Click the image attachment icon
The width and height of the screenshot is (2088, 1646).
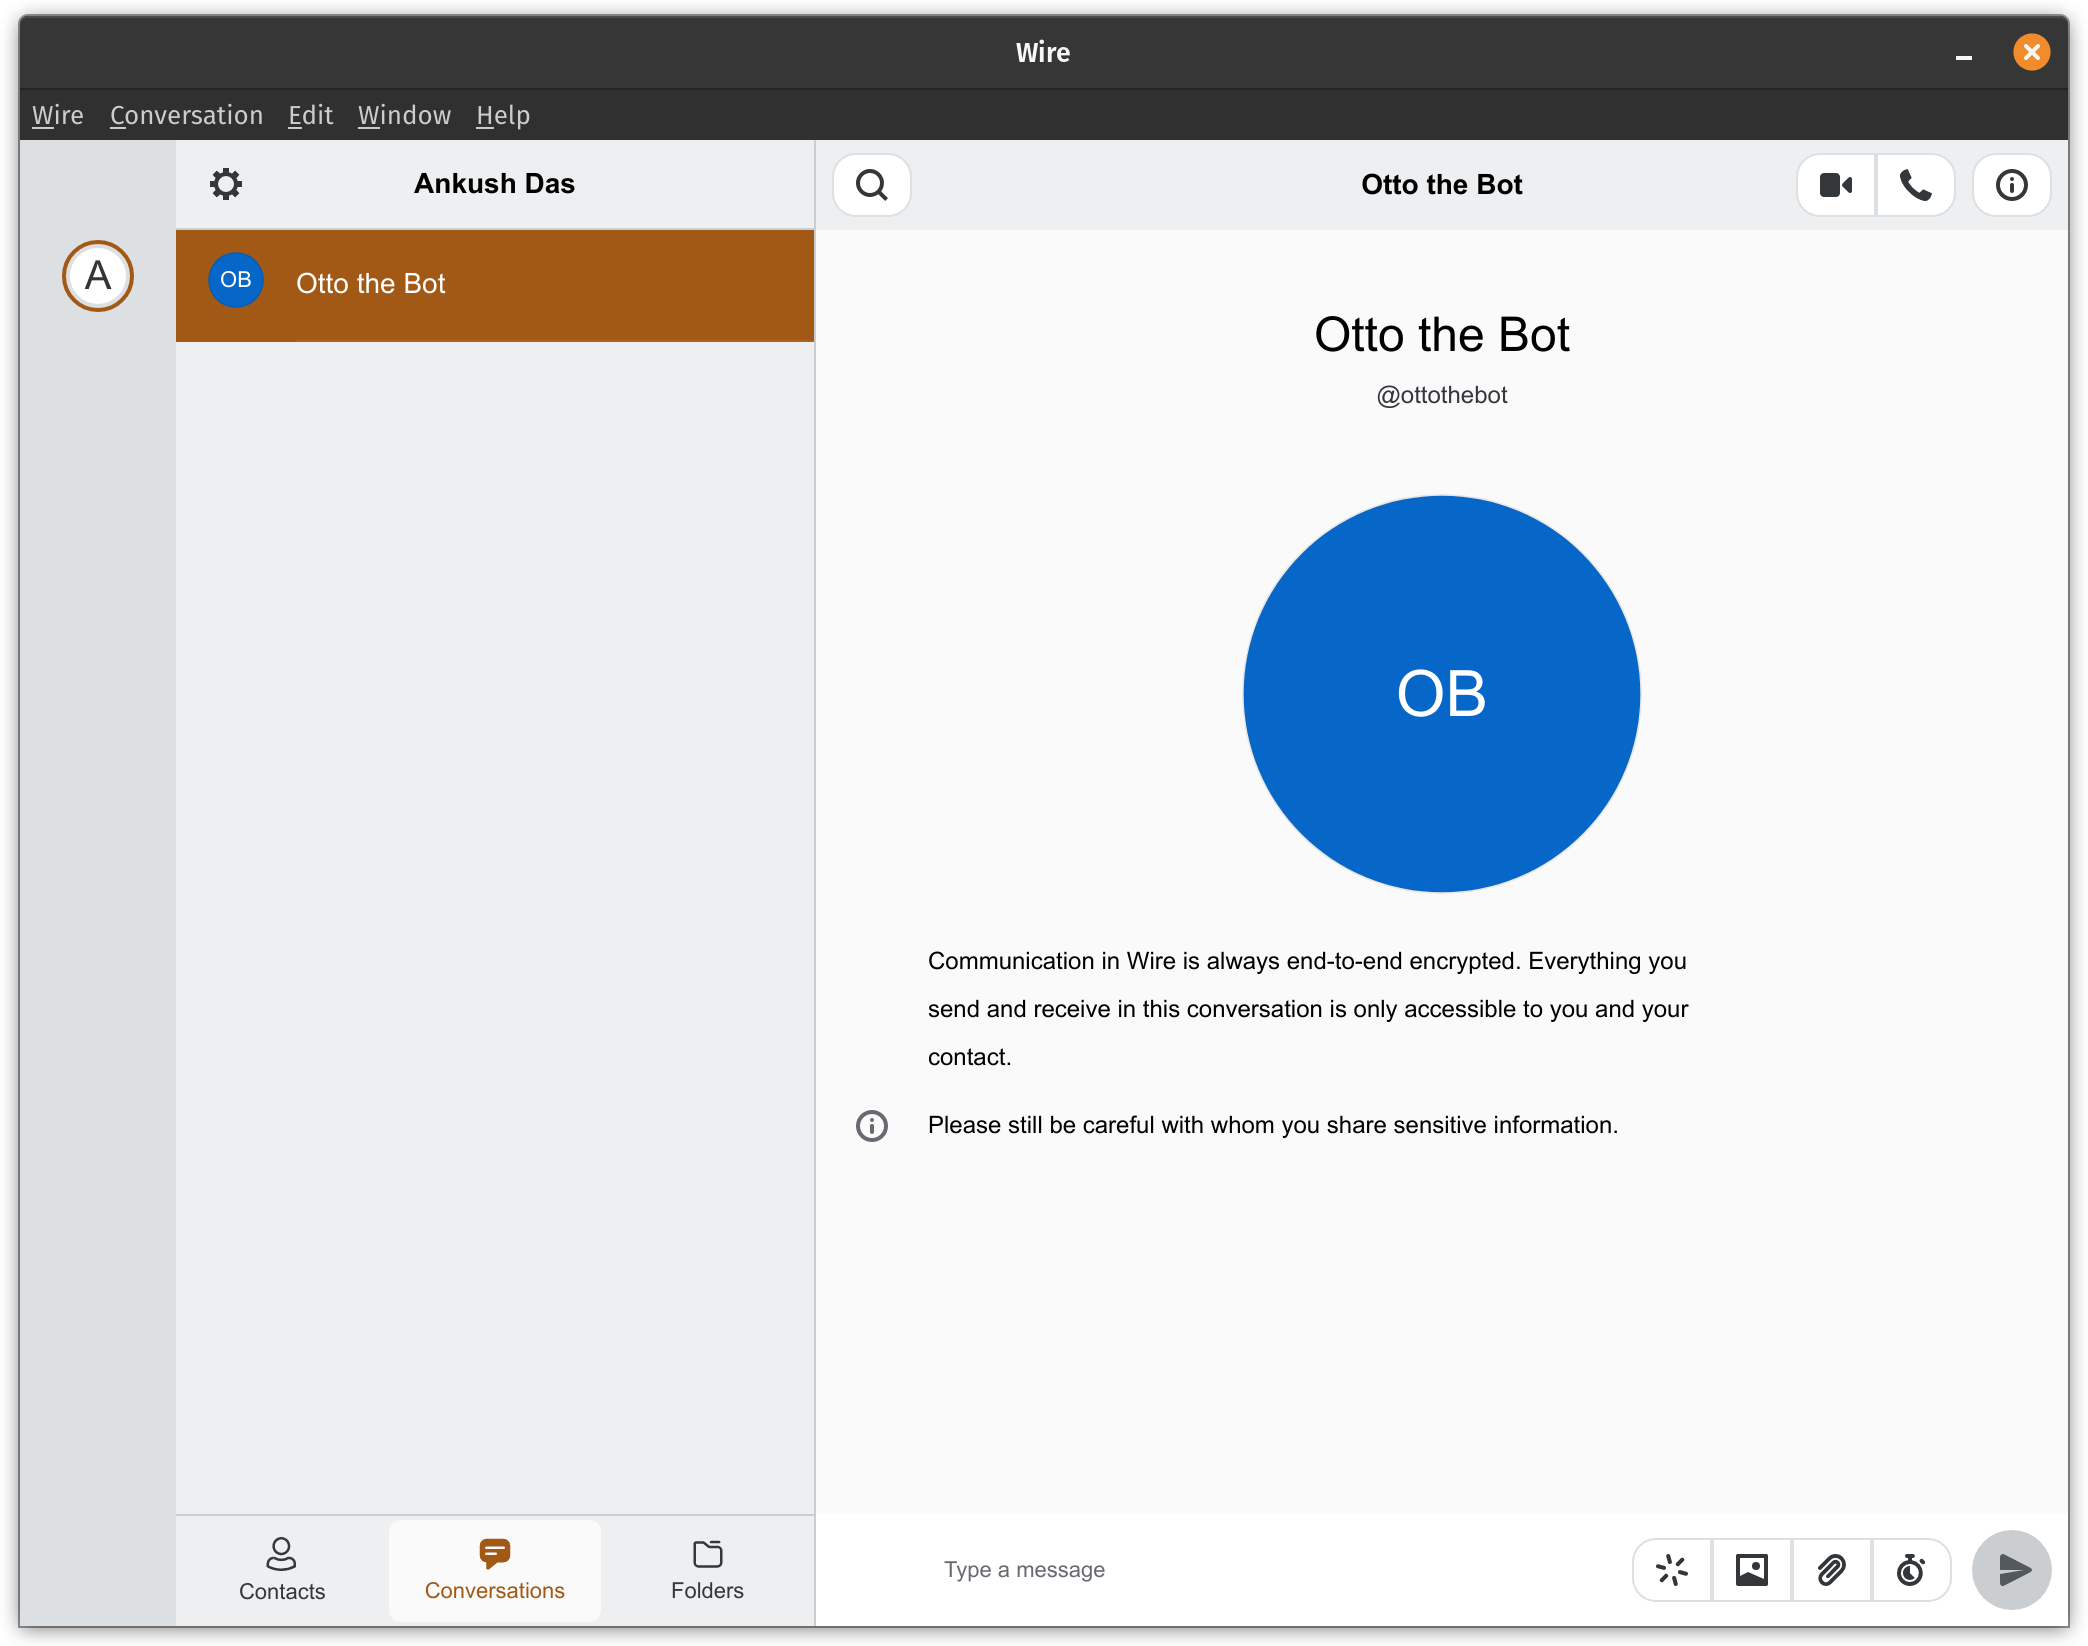pos(1752,1568)
